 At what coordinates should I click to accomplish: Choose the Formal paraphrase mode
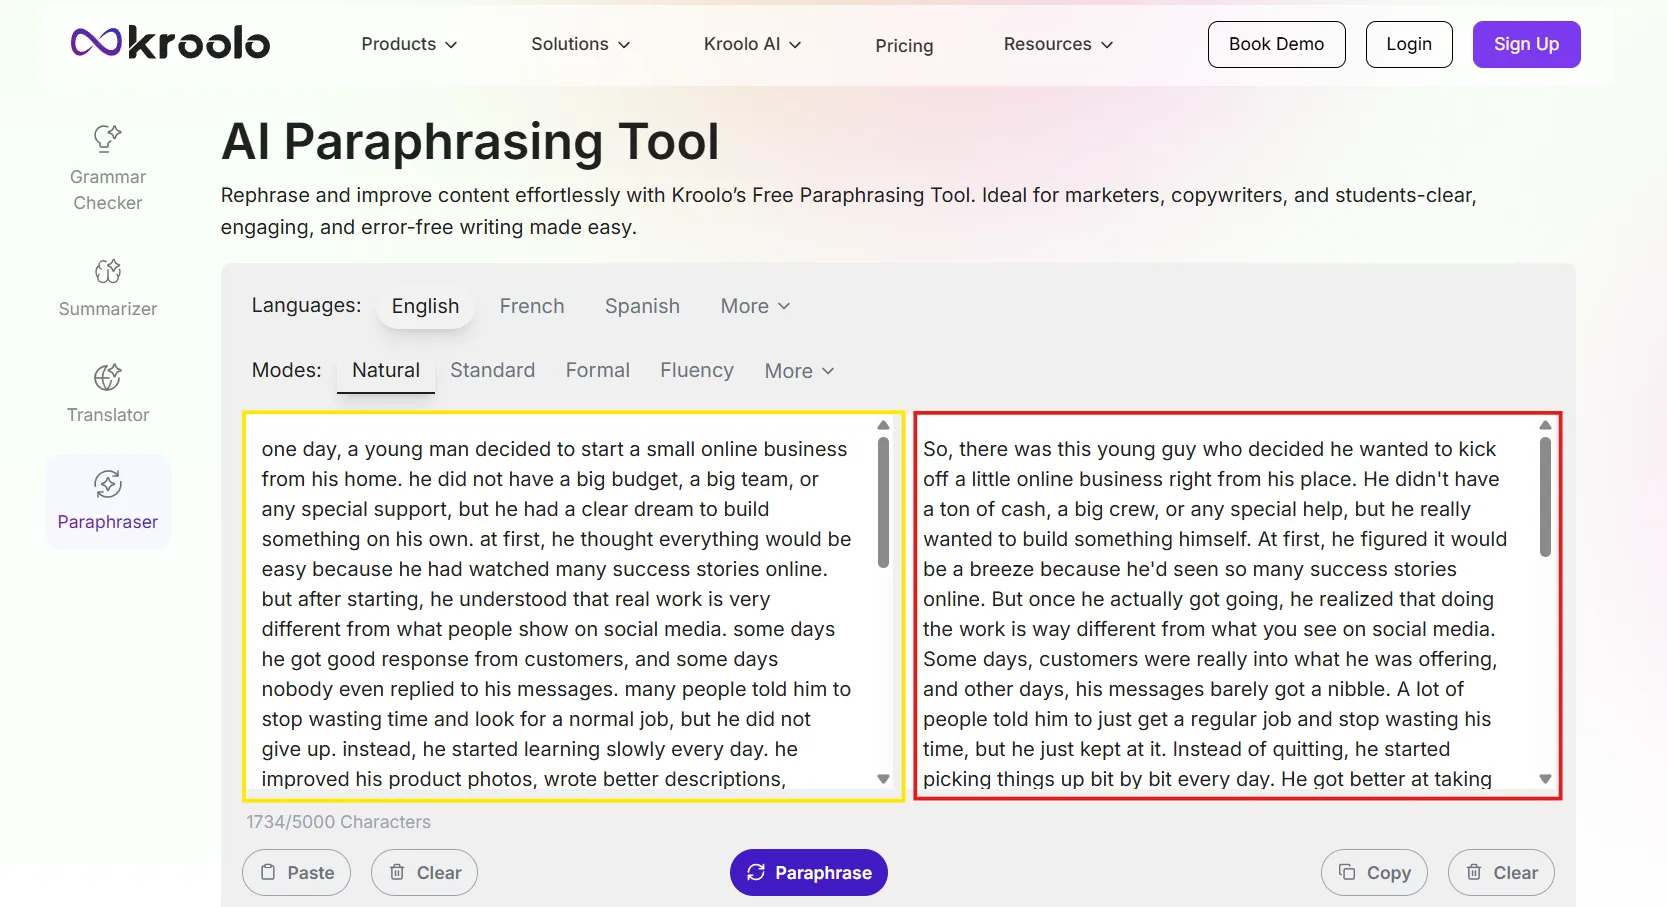pos(598,370)
